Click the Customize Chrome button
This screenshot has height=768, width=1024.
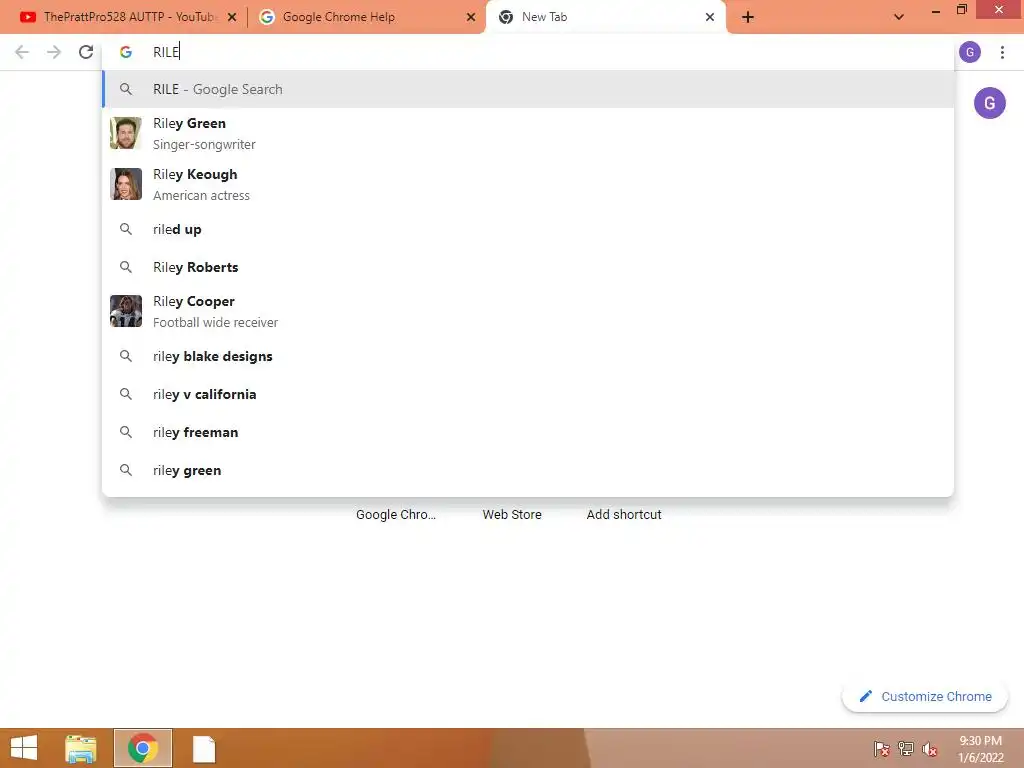pos(925,697)
